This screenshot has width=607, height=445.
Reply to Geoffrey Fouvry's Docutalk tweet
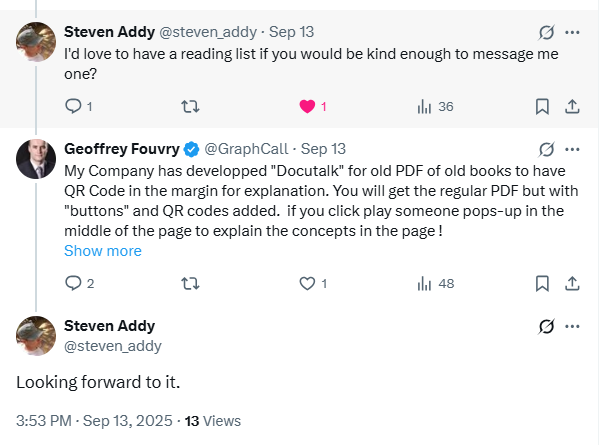[73, 283]
